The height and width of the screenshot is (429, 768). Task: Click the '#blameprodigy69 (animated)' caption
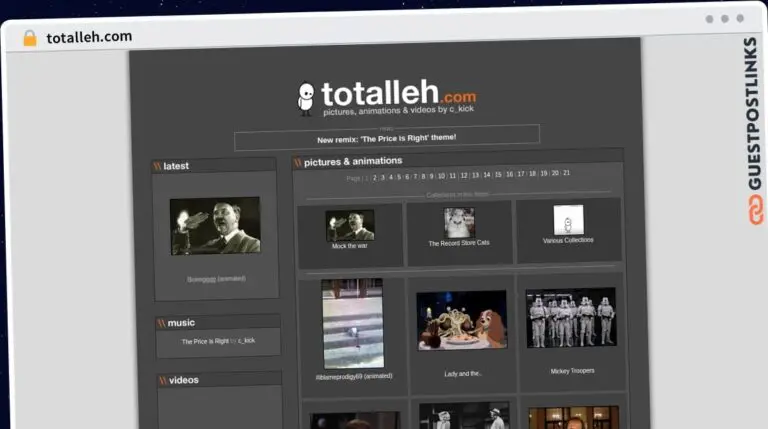[x=354, y=377]
